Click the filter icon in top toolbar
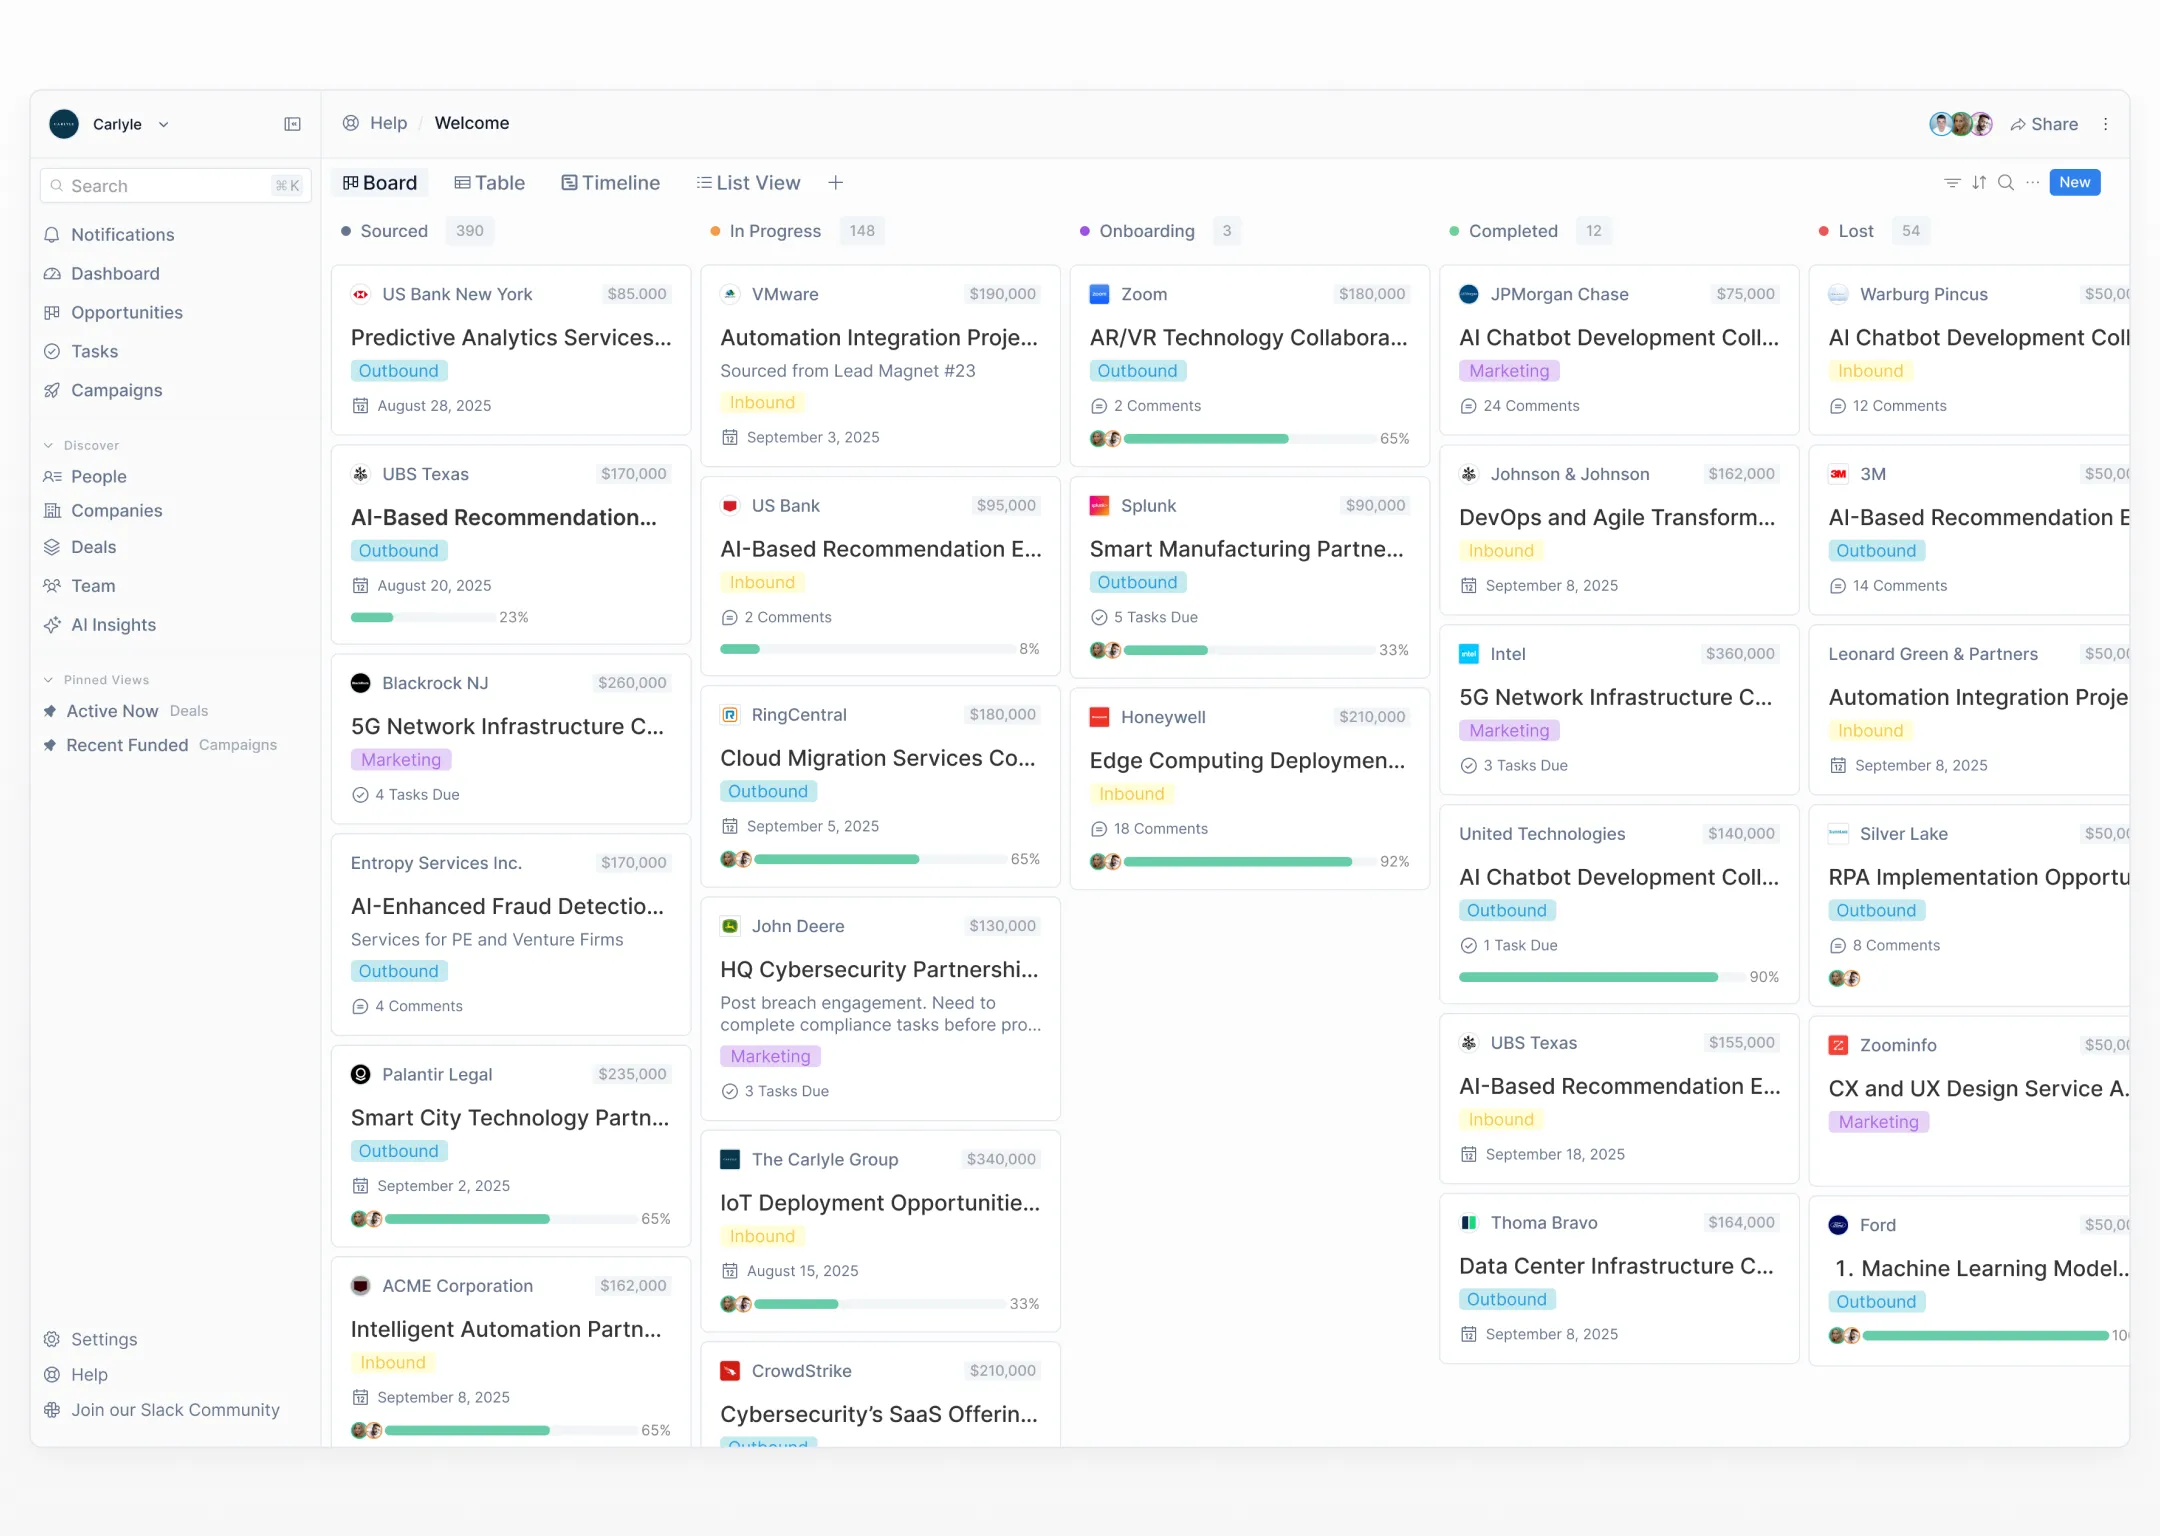The height and width of the screenshot is (1536, 2160). [1952, 181]
